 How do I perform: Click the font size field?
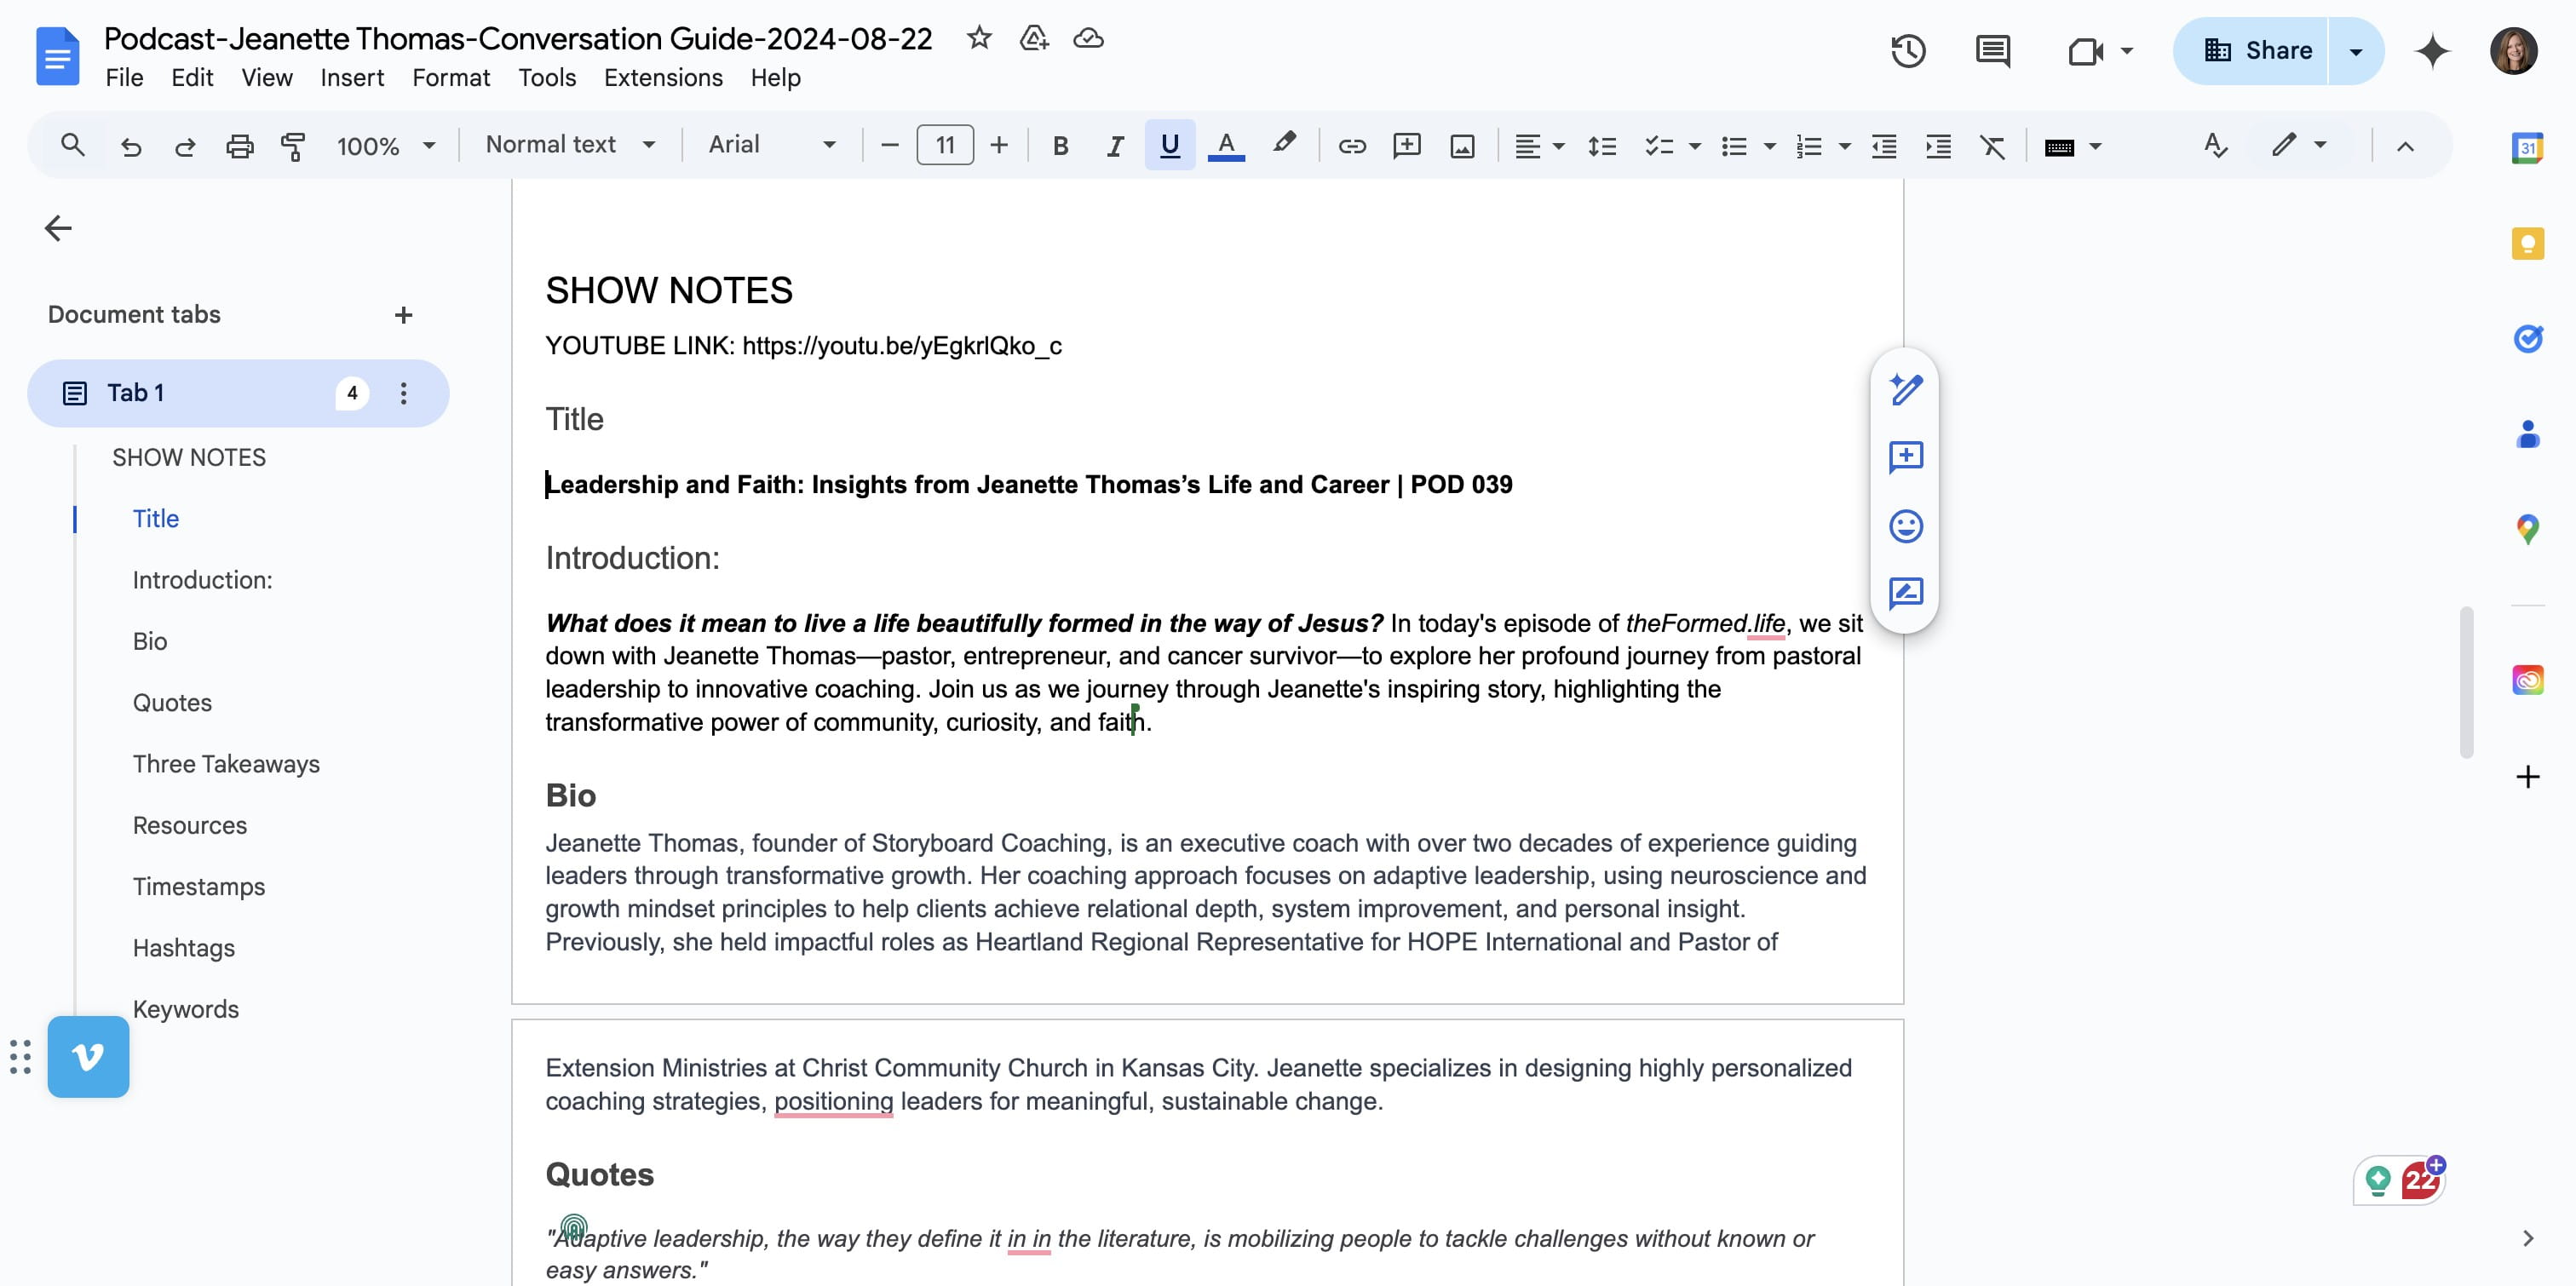pos(945,146)
